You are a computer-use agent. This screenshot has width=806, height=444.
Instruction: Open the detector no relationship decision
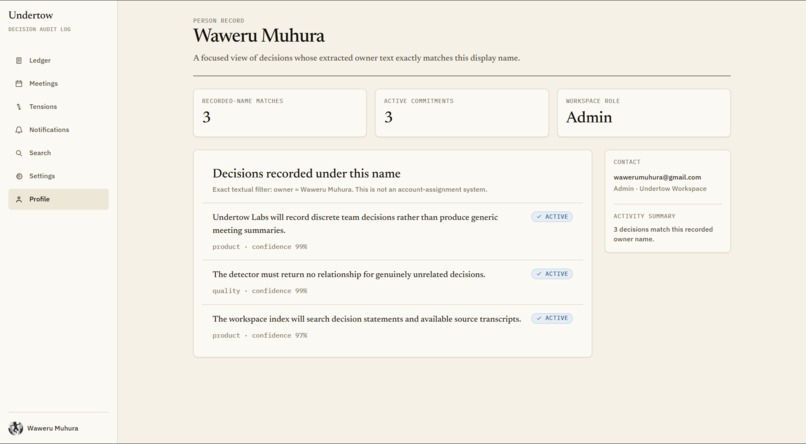pyautogui.click(x=393, y=282)
